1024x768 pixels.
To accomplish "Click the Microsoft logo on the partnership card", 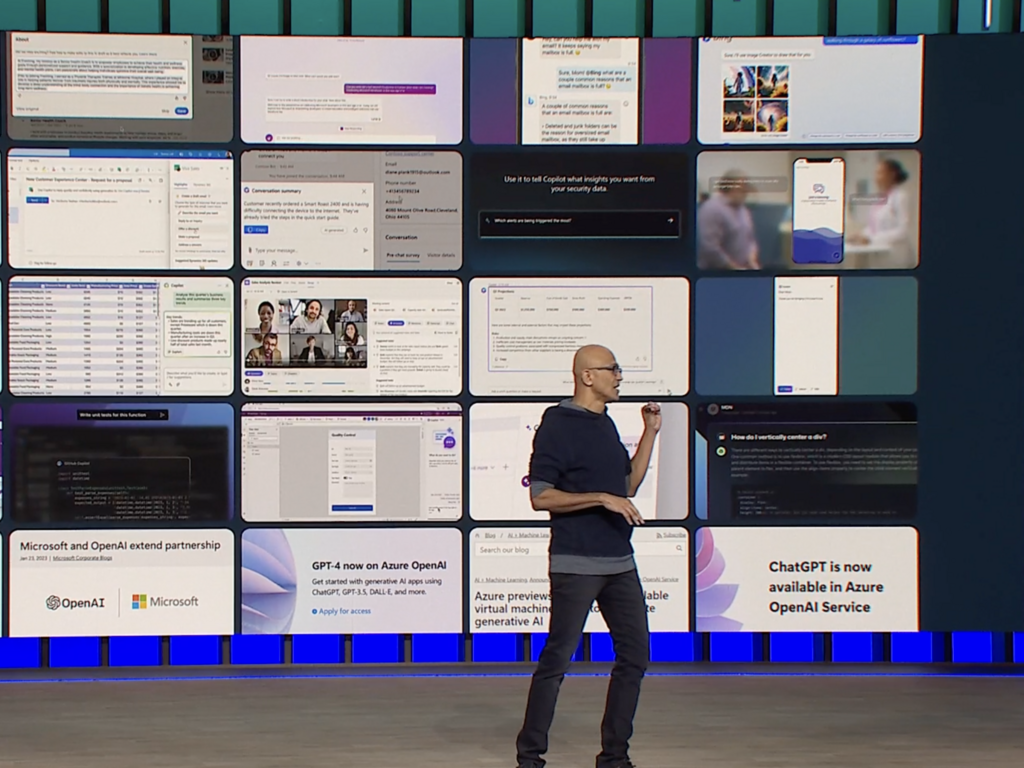I will pyautogui.click(x=165, y=601).
